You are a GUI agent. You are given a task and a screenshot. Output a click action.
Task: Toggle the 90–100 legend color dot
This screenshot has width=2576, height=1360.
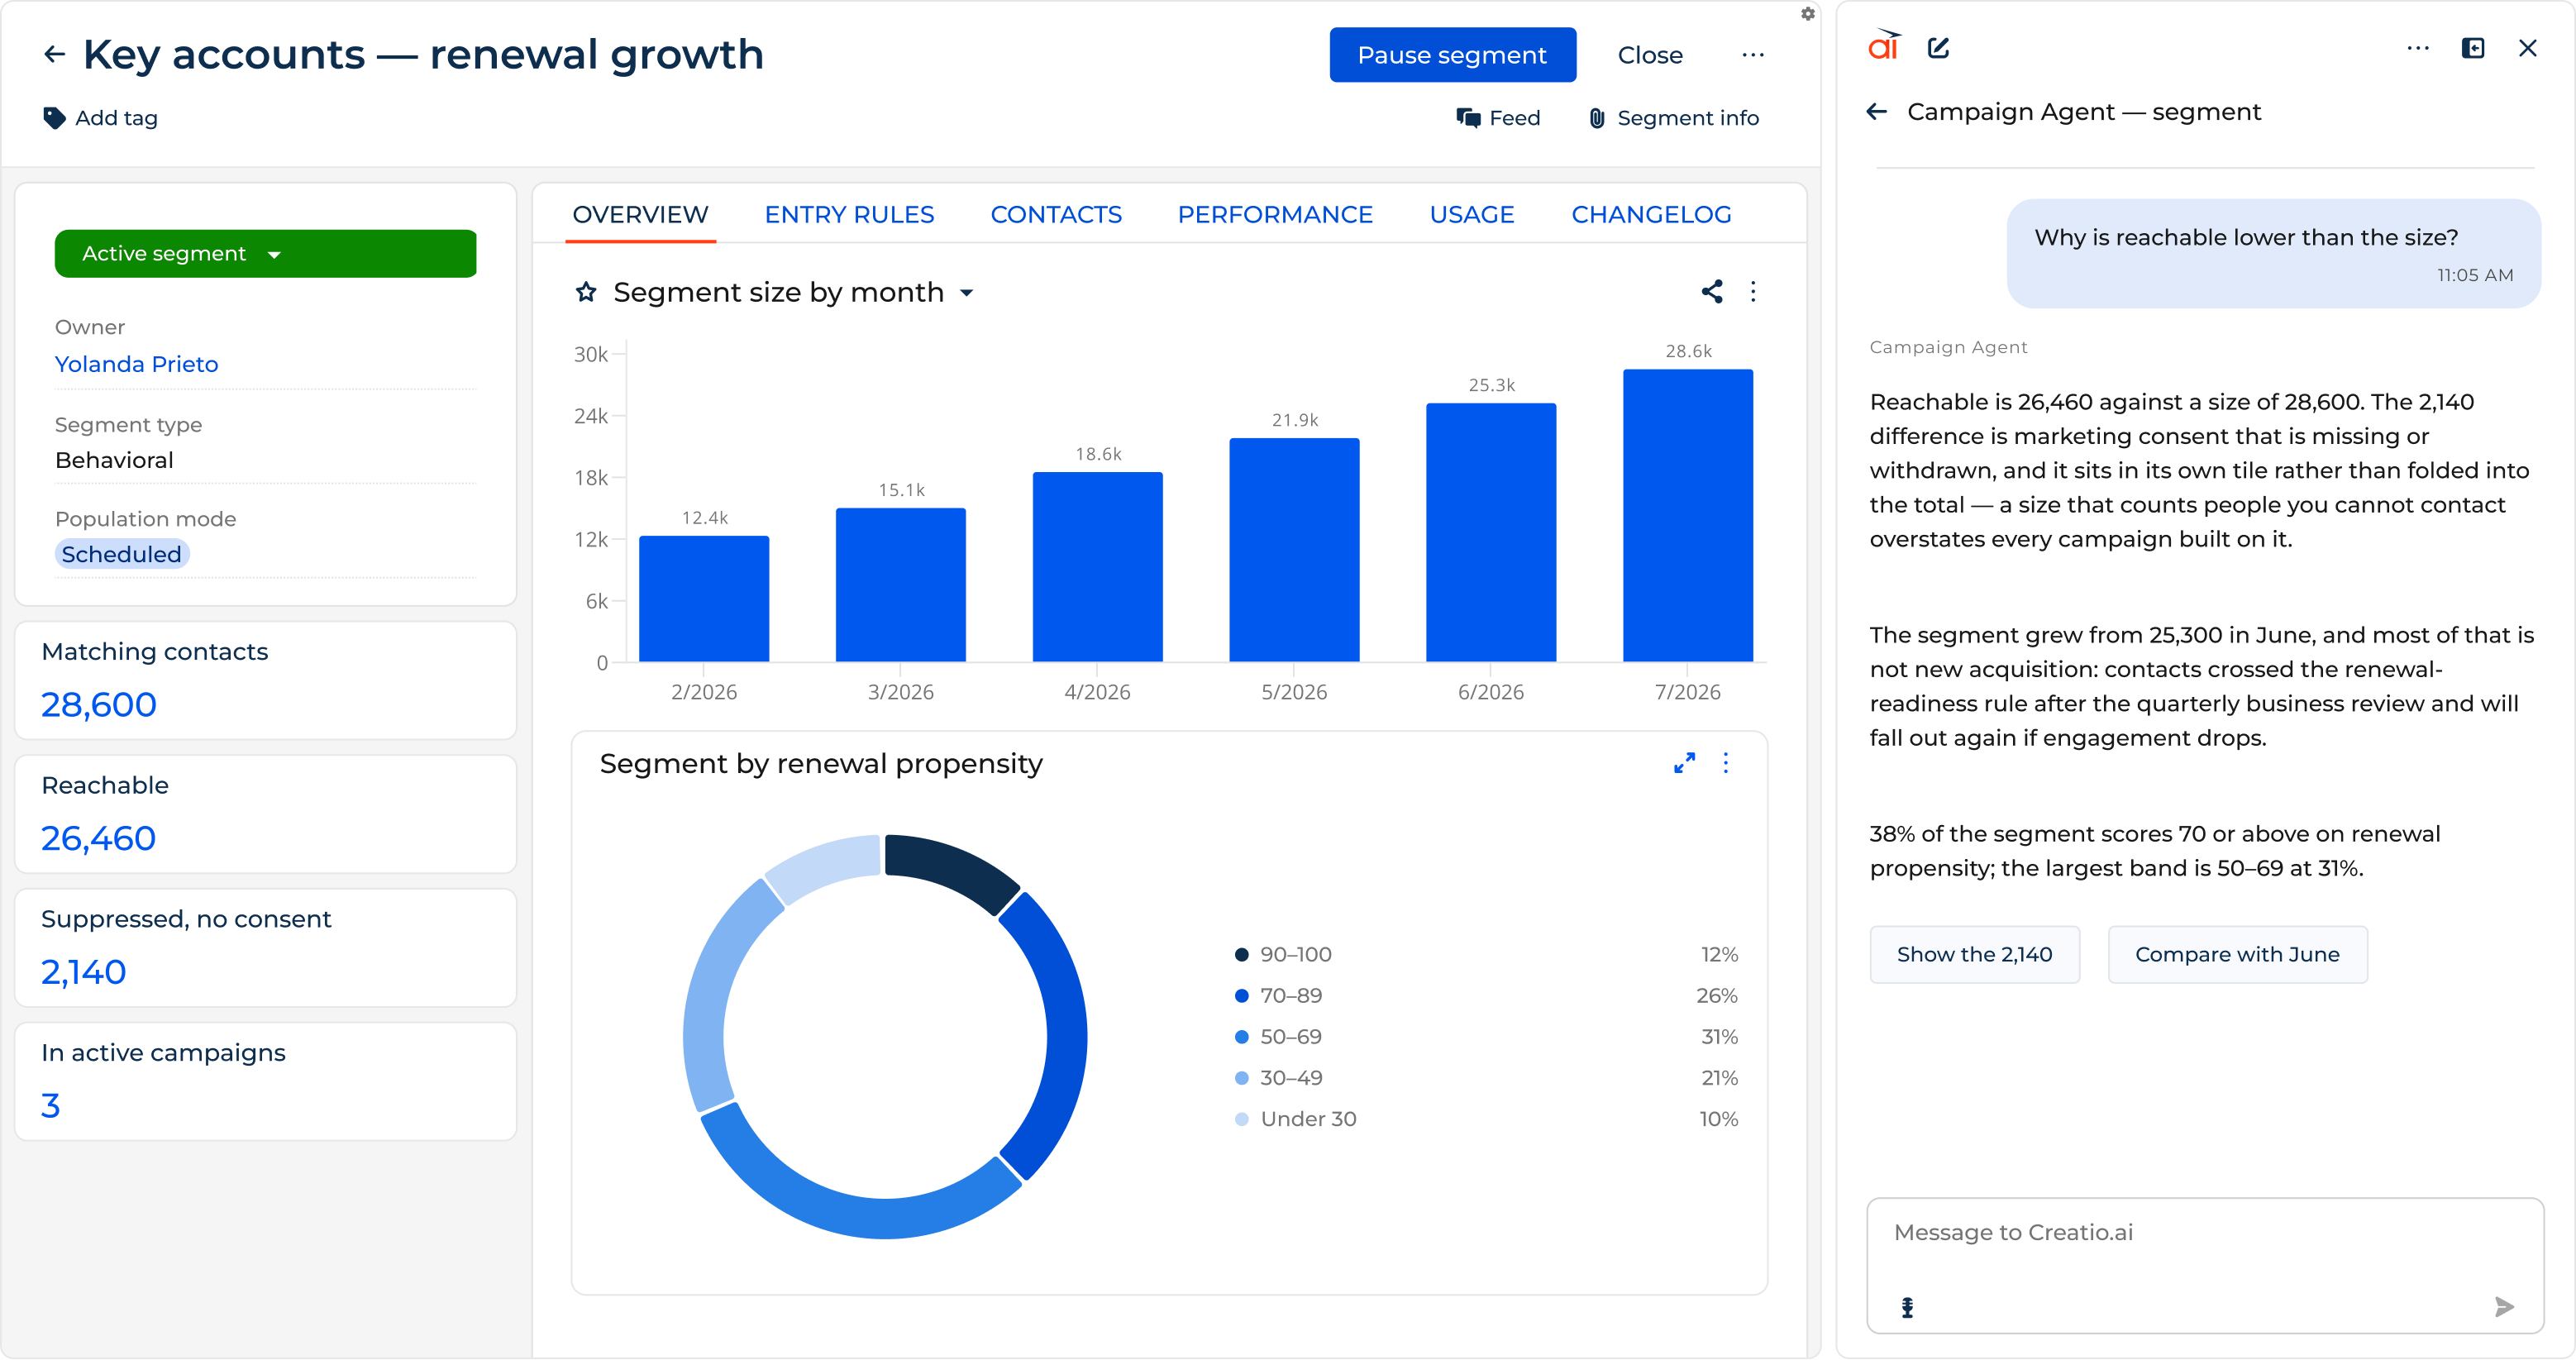1241,954
